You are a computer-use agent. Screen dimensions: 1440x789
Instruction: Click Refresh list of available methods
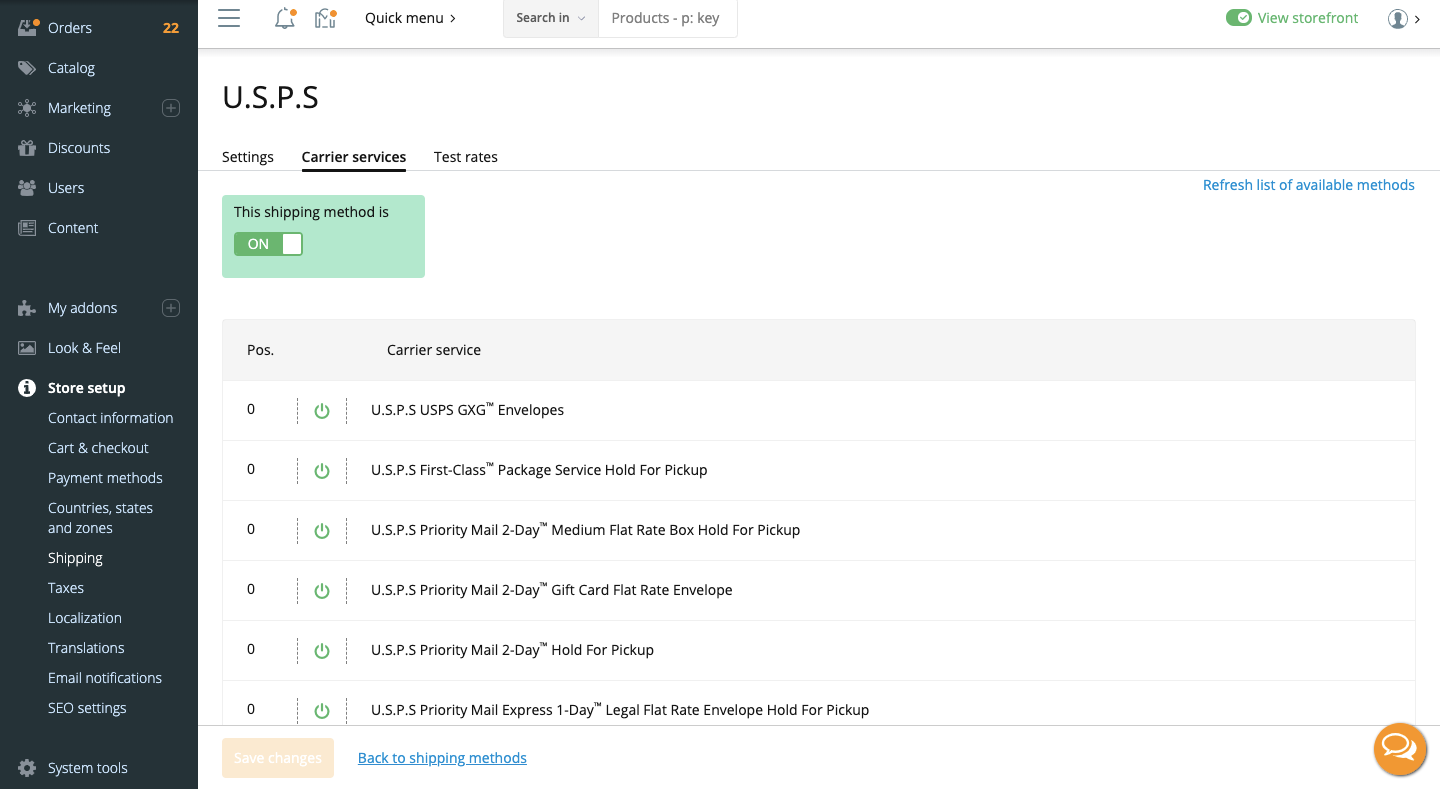coord(1308,185)
